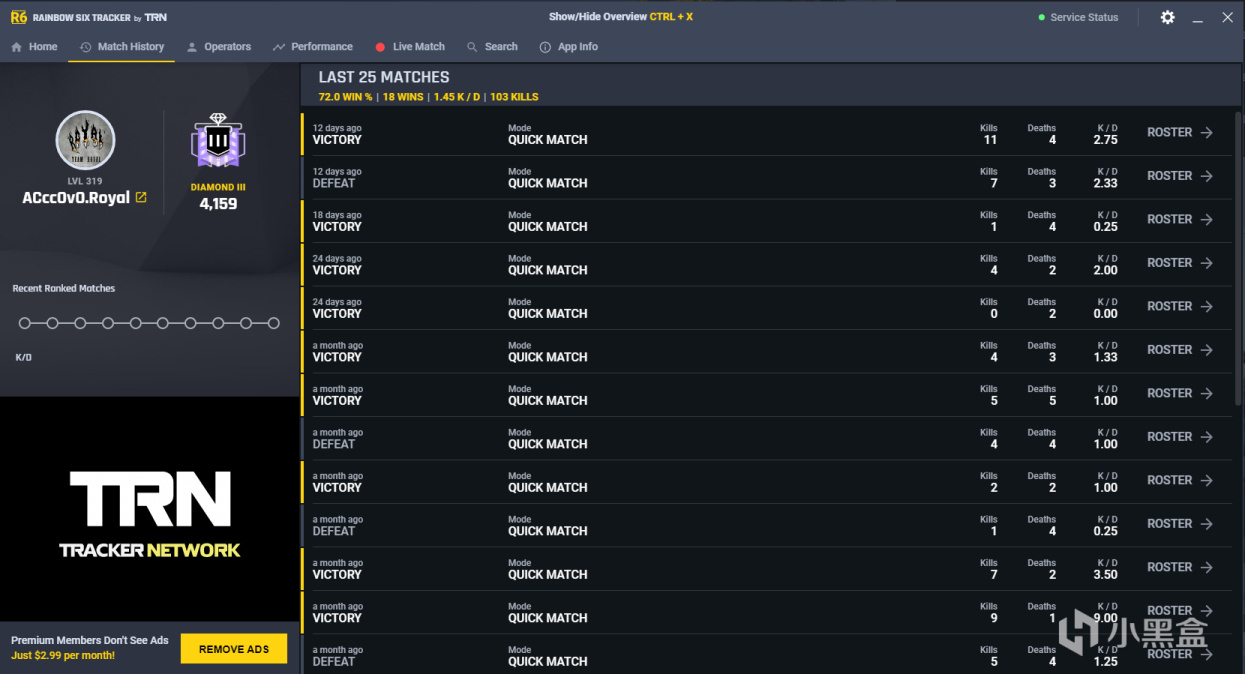Image resolution: width=1245 pixels, height=674 pixels.
Task: Click the 1.45 K / D stat
Action: [x=457, y=97]
